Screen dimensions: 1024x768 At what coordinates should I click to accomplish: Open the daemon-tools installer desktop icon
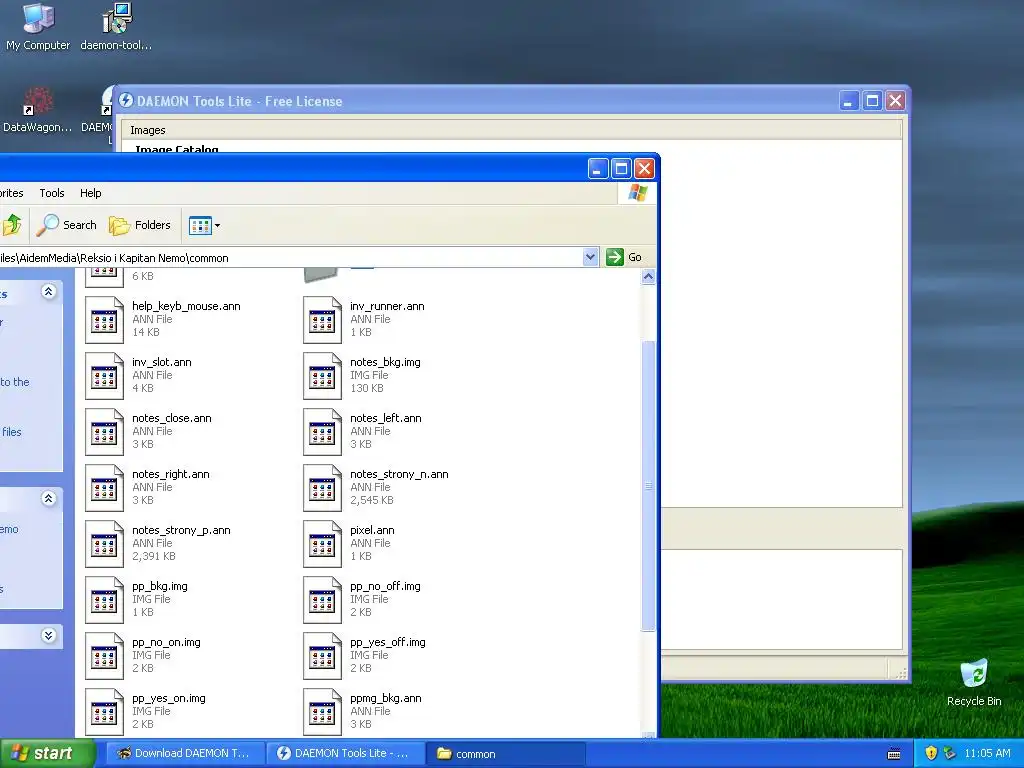(x=116, y=27)
